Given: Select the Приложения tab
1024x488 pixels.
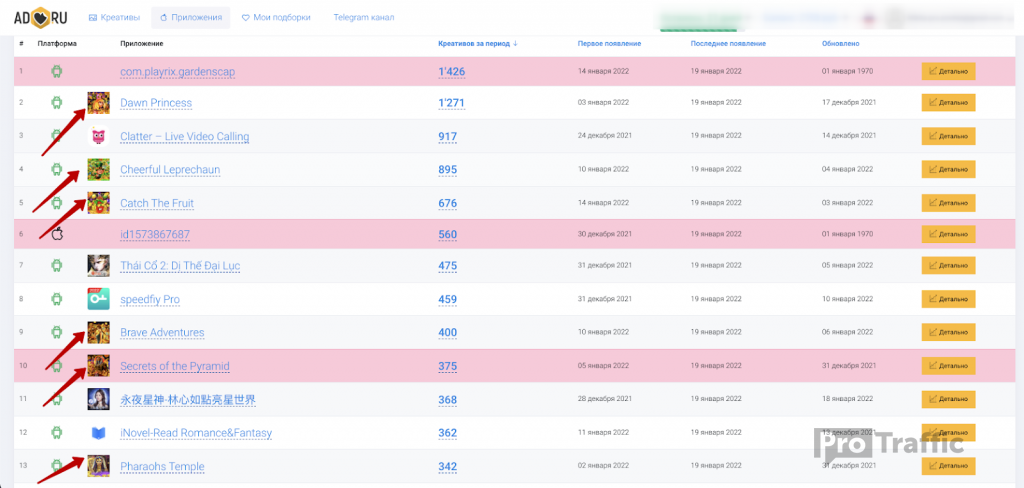Looking at the screenshot, I should (x=190, y=17).
